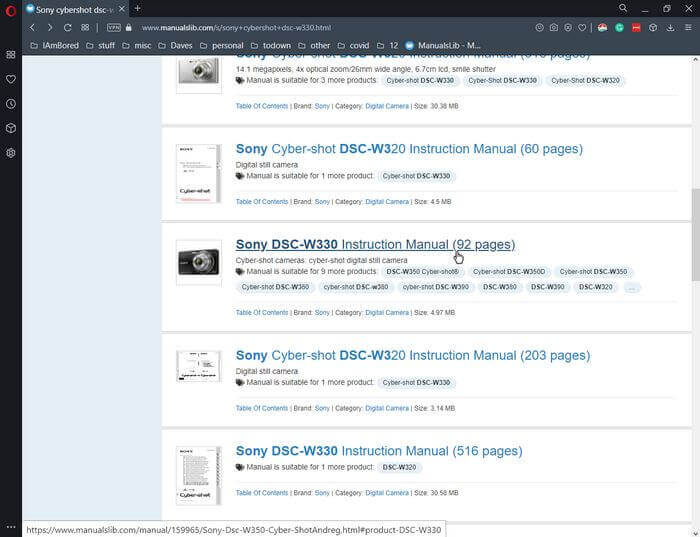Expand more product tags with ellipsis

pos(632,288)
